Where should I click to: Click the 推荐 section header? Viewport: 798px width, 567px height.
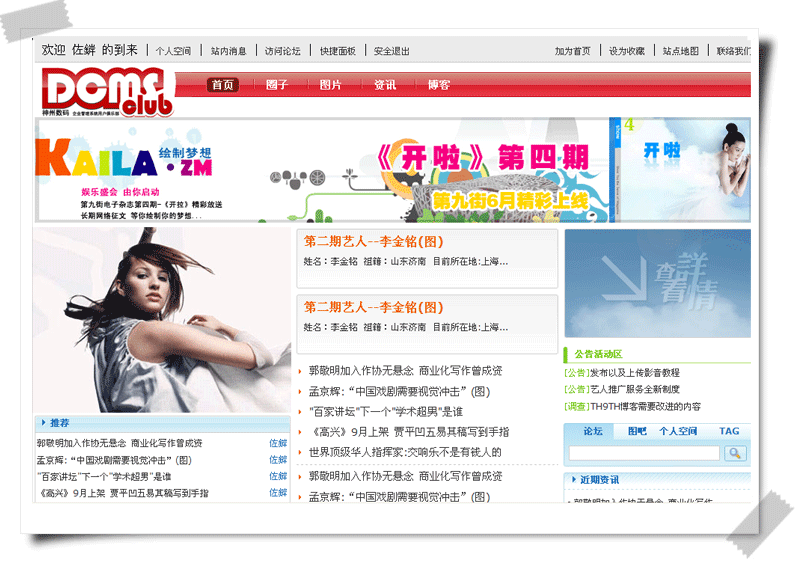pyautogui.click(x=162, y=423)
